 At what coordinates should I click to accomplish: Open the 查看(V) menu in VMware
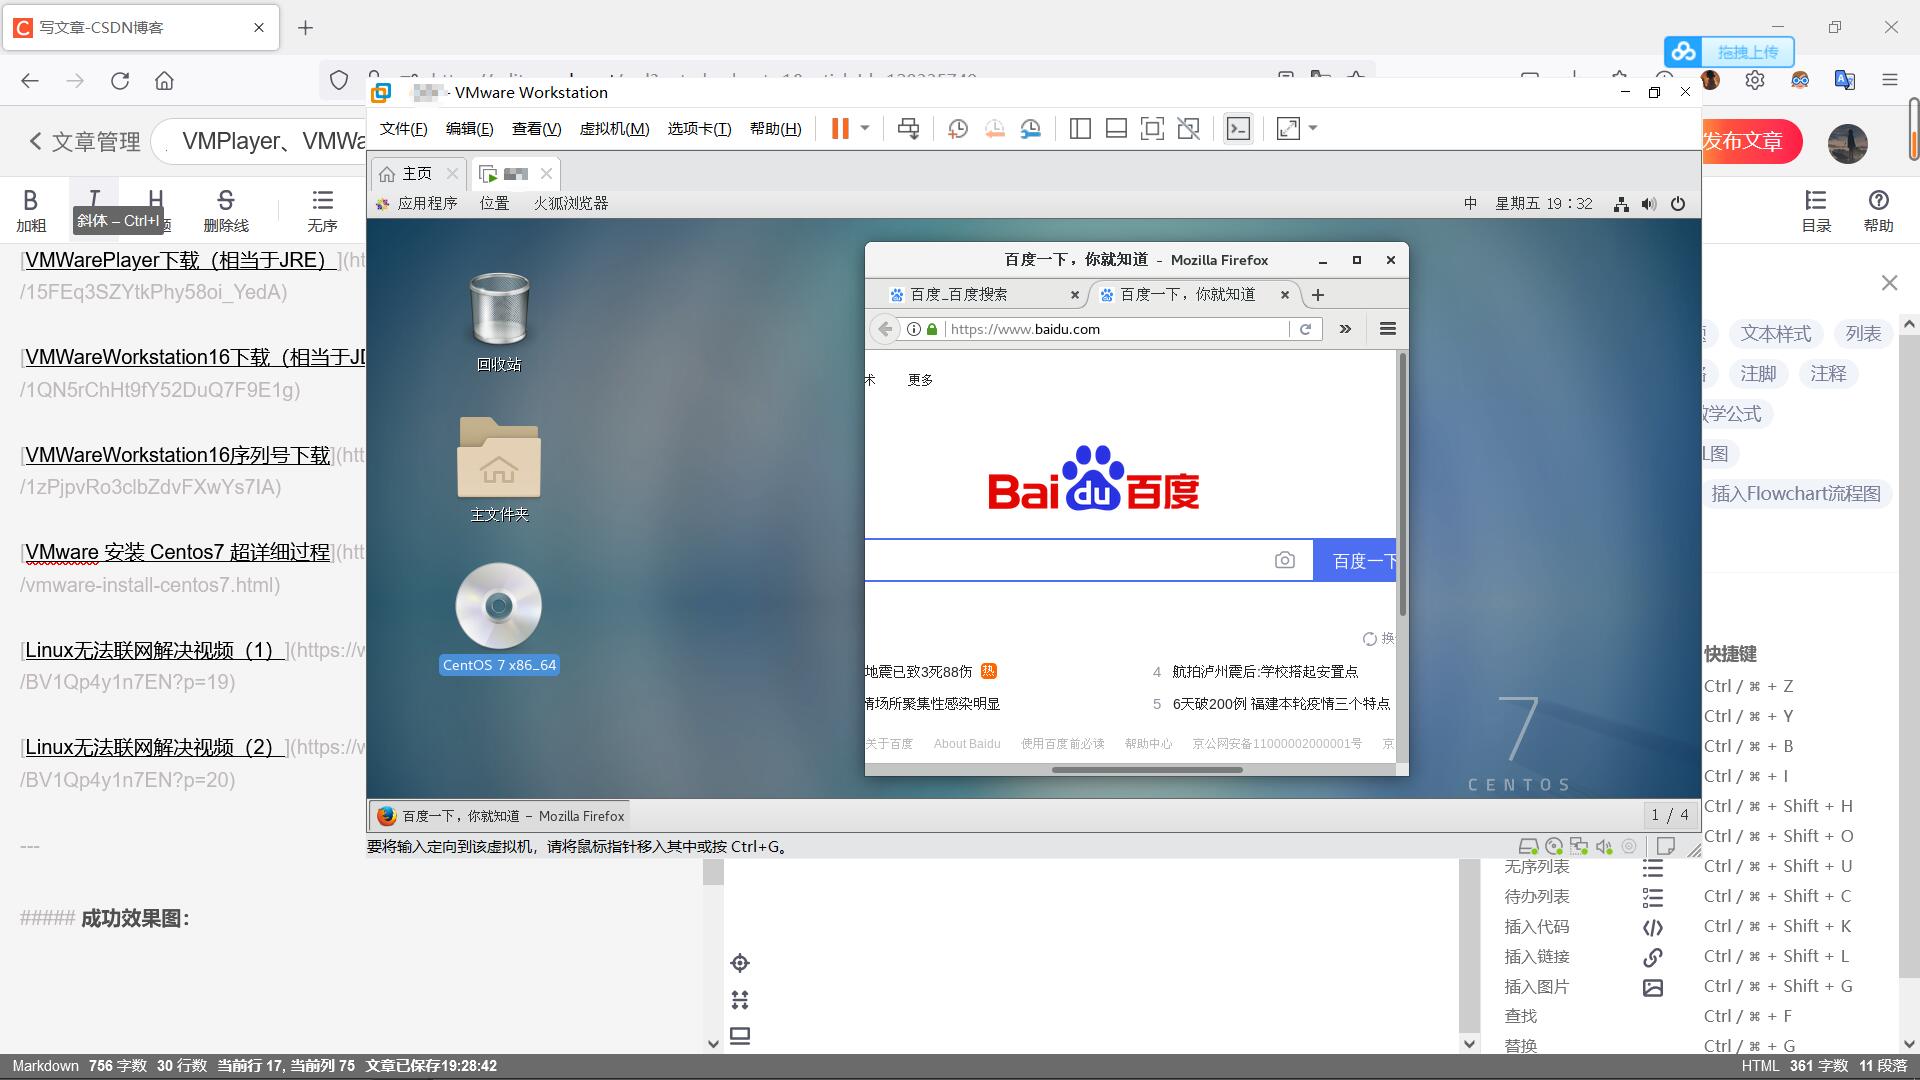(536, 129)
